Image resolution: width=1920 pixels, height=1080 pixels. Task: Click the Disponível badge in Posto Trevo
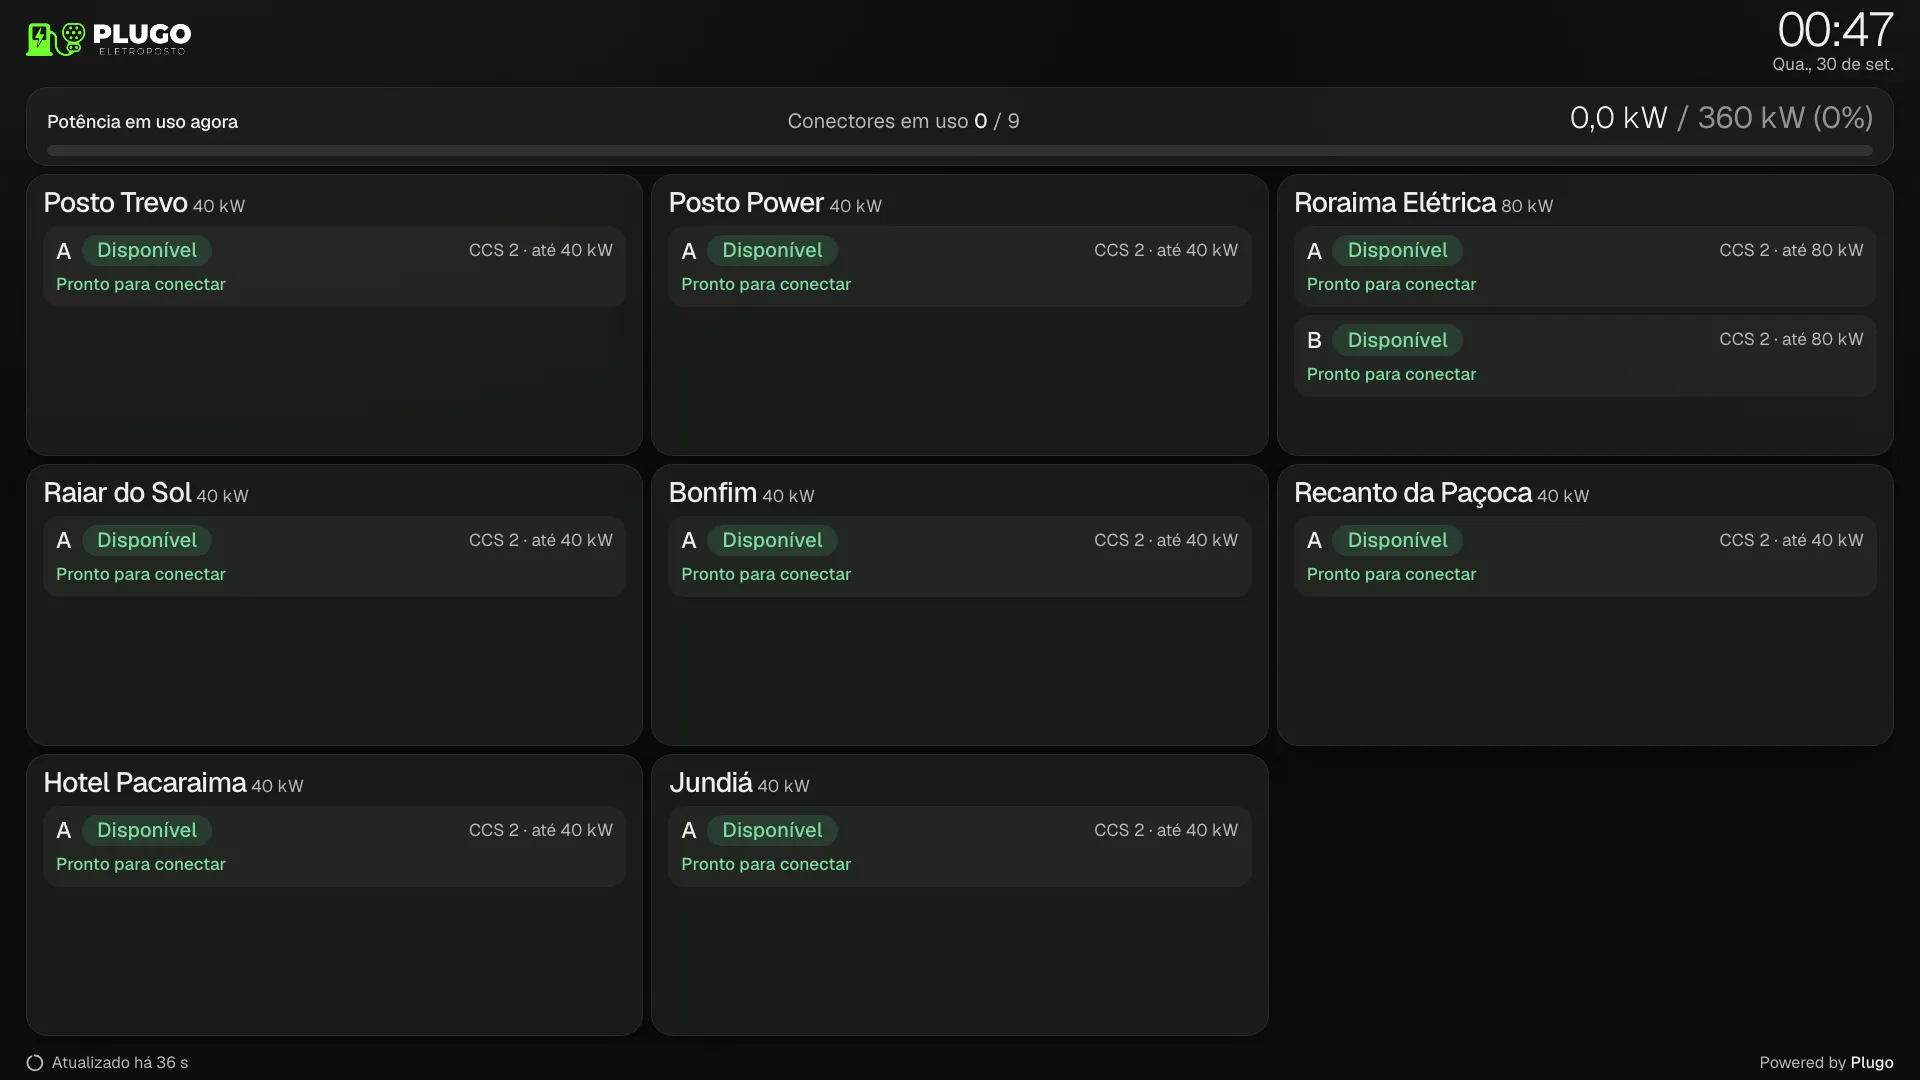point(147,250)
